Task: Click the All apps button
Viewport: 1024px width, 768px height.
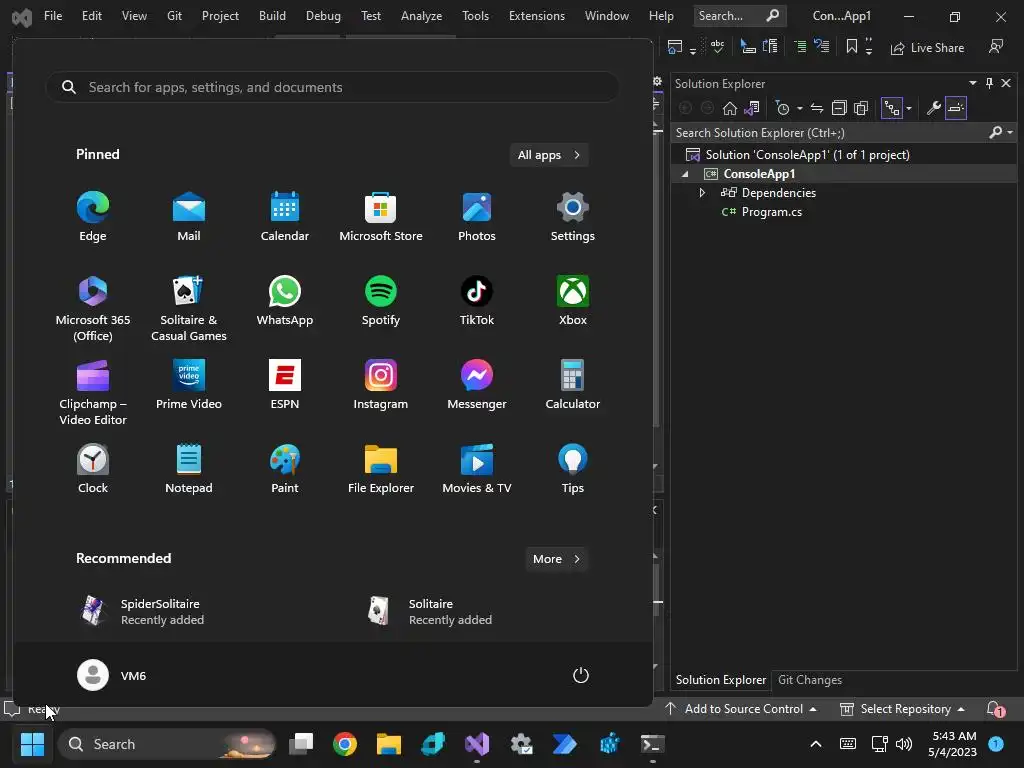Action: [x=549, y=155]
